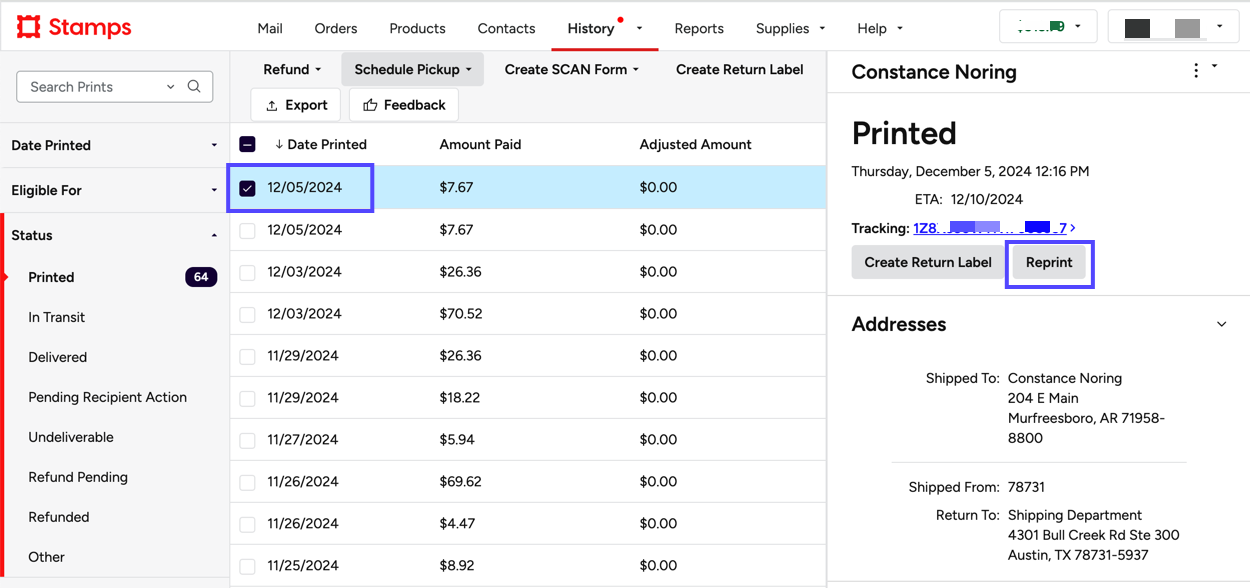Open the Create SCAN Form dropdown
Image resolution: width=1250 pixels, height=588 pixels.
click(x=571, y=69)
